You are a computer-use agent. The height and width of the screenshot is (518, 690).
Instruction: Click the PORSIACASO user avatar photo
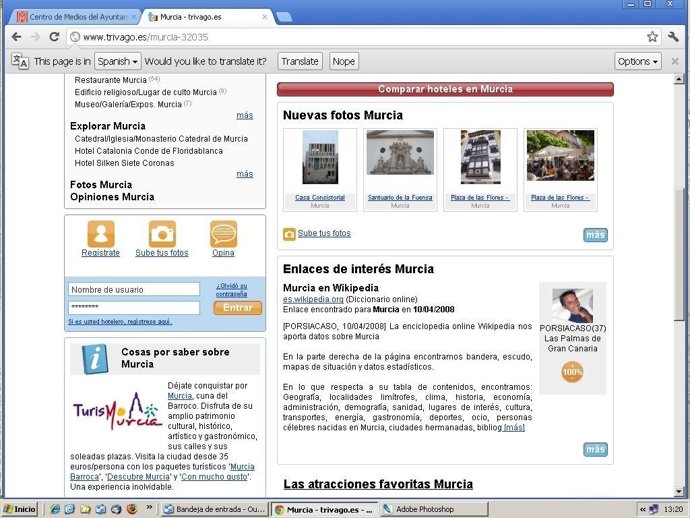click(572, 305)
